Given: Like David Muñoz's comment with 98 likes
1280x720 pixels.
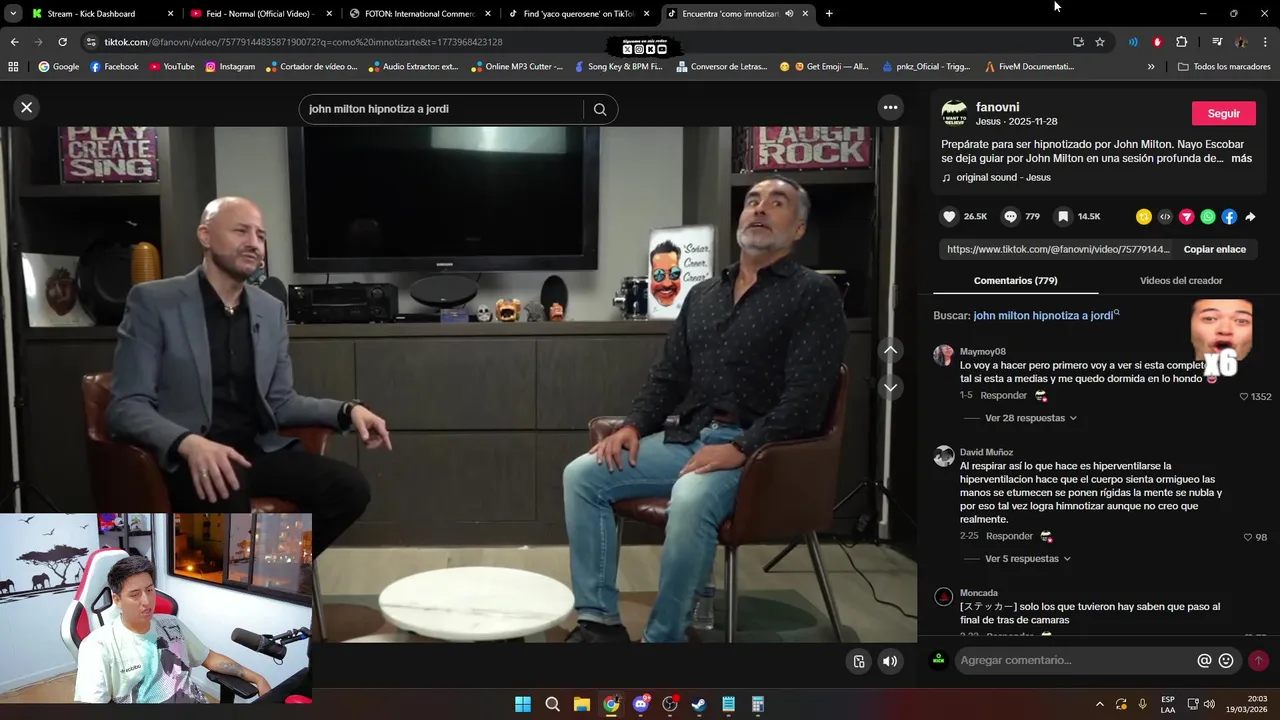Looking at the screenshot, I should click(x=1248, y=537).
